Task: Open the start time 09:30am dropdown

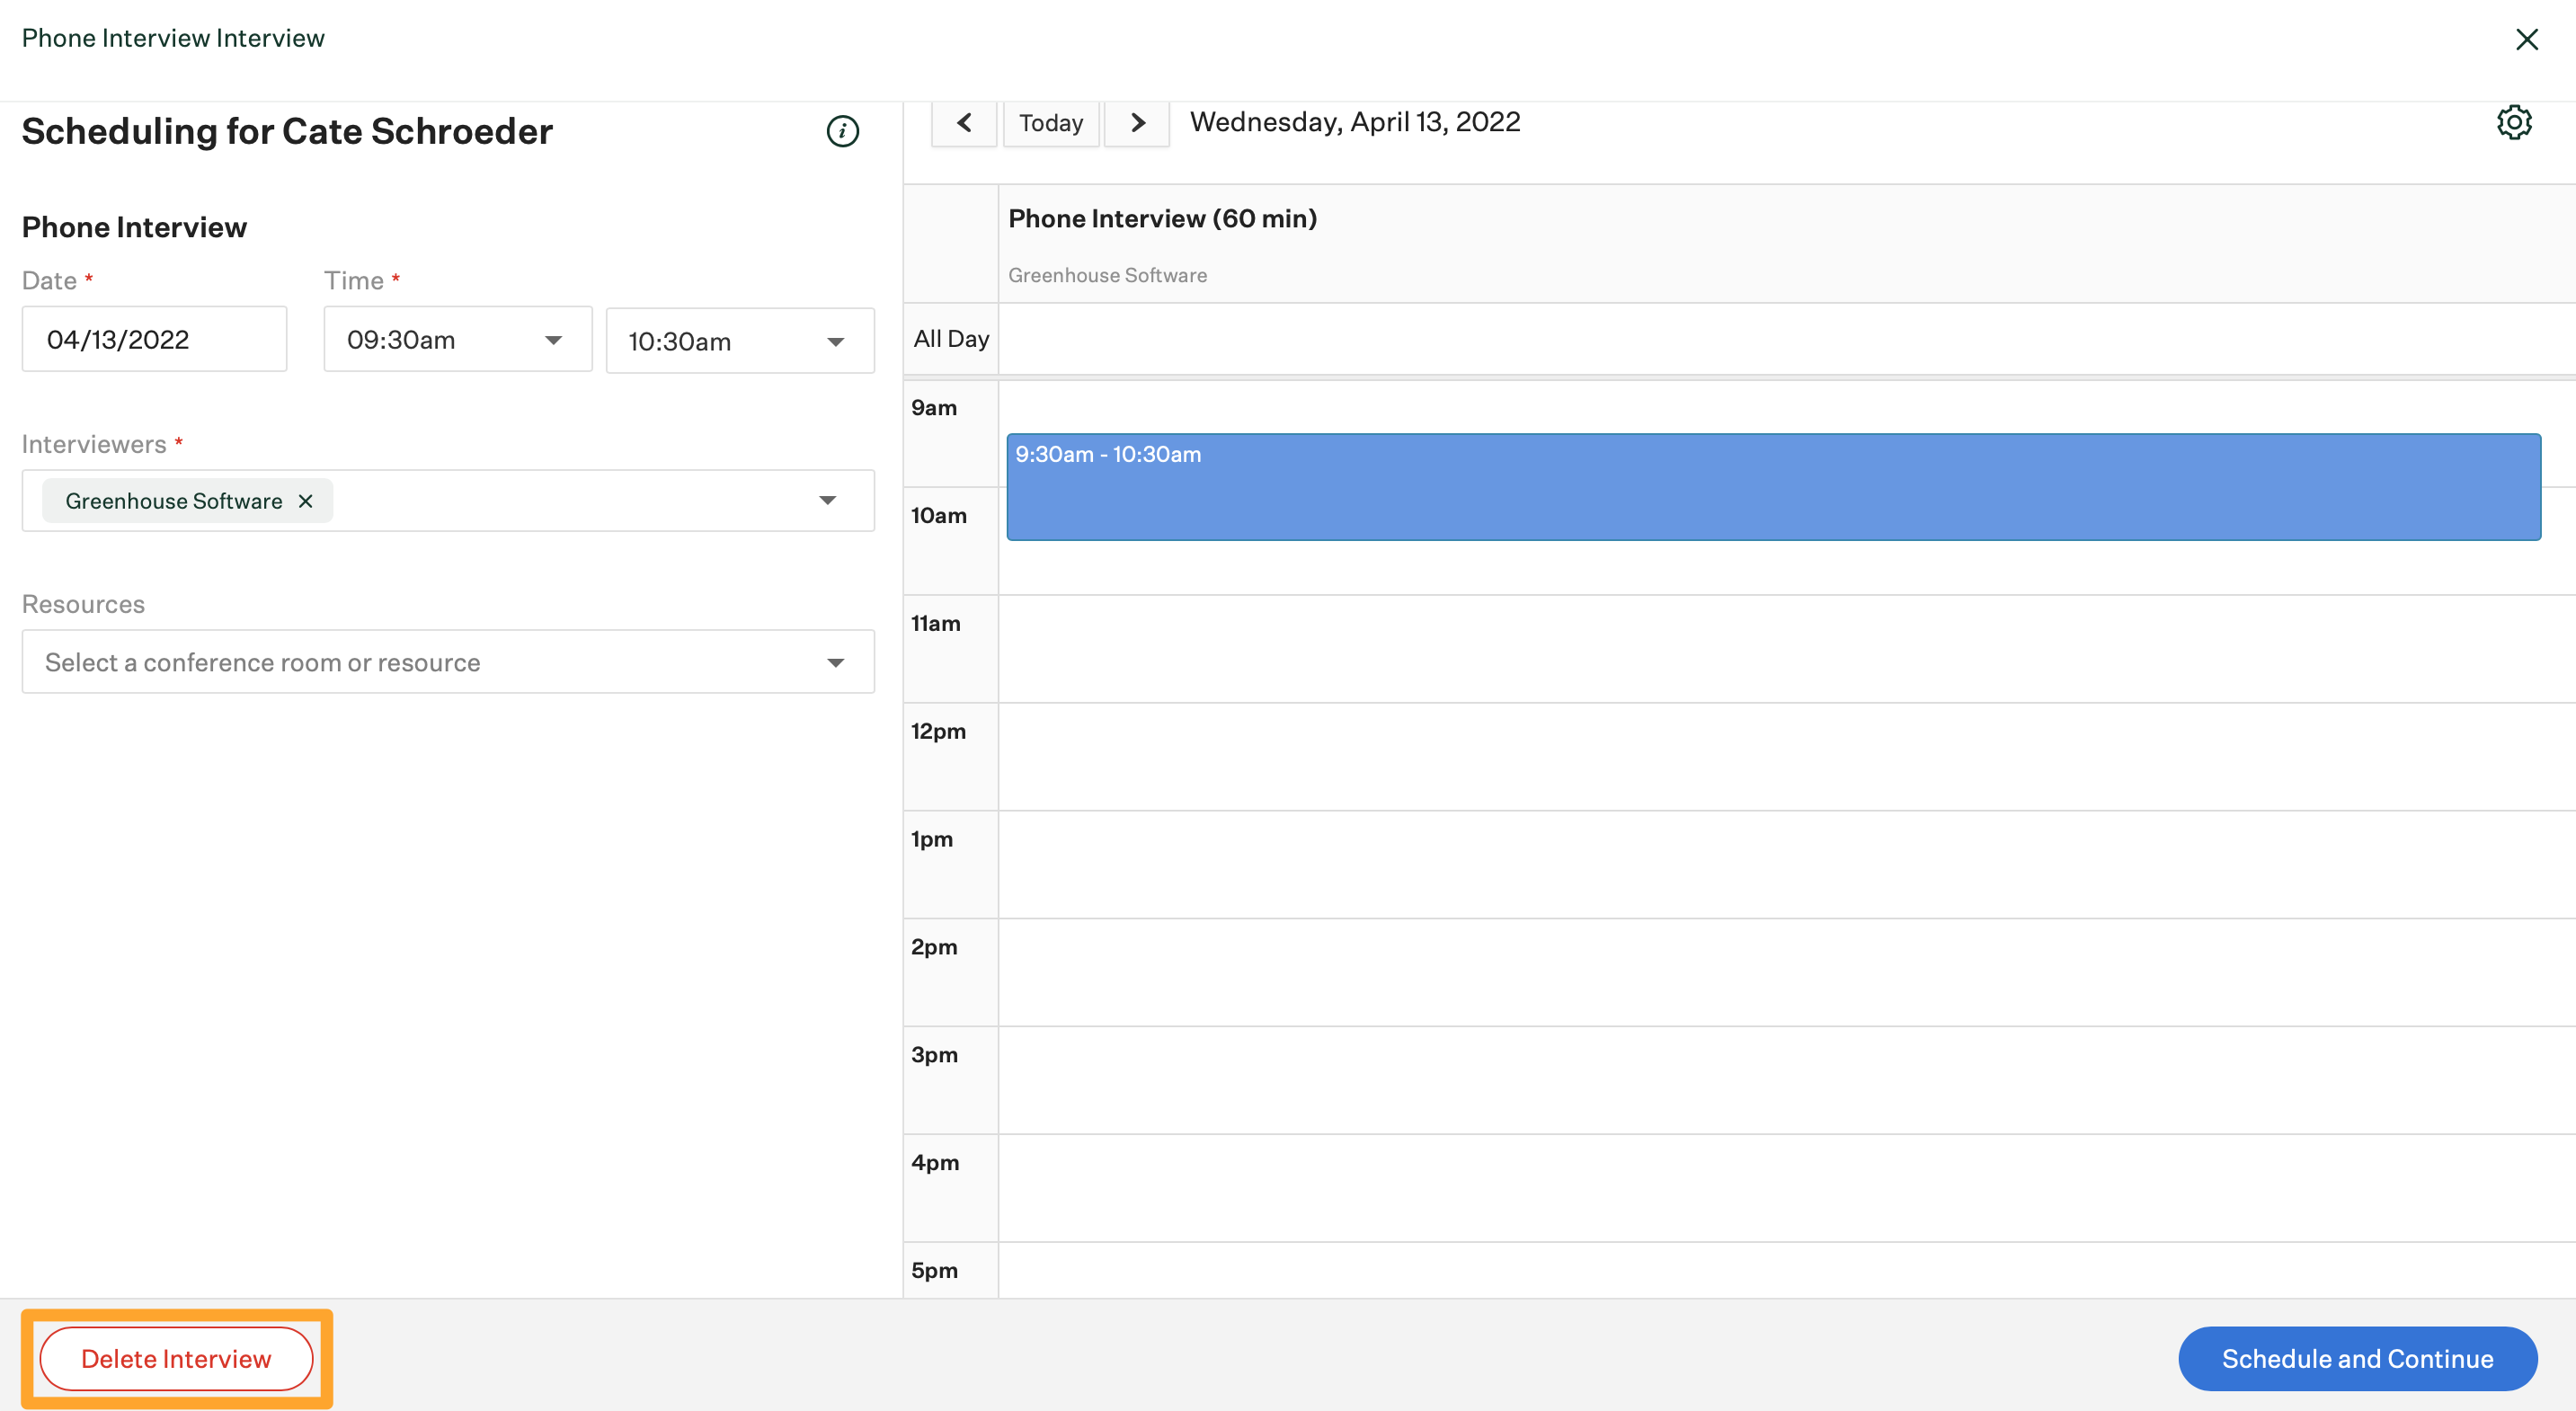Action: 458,339
